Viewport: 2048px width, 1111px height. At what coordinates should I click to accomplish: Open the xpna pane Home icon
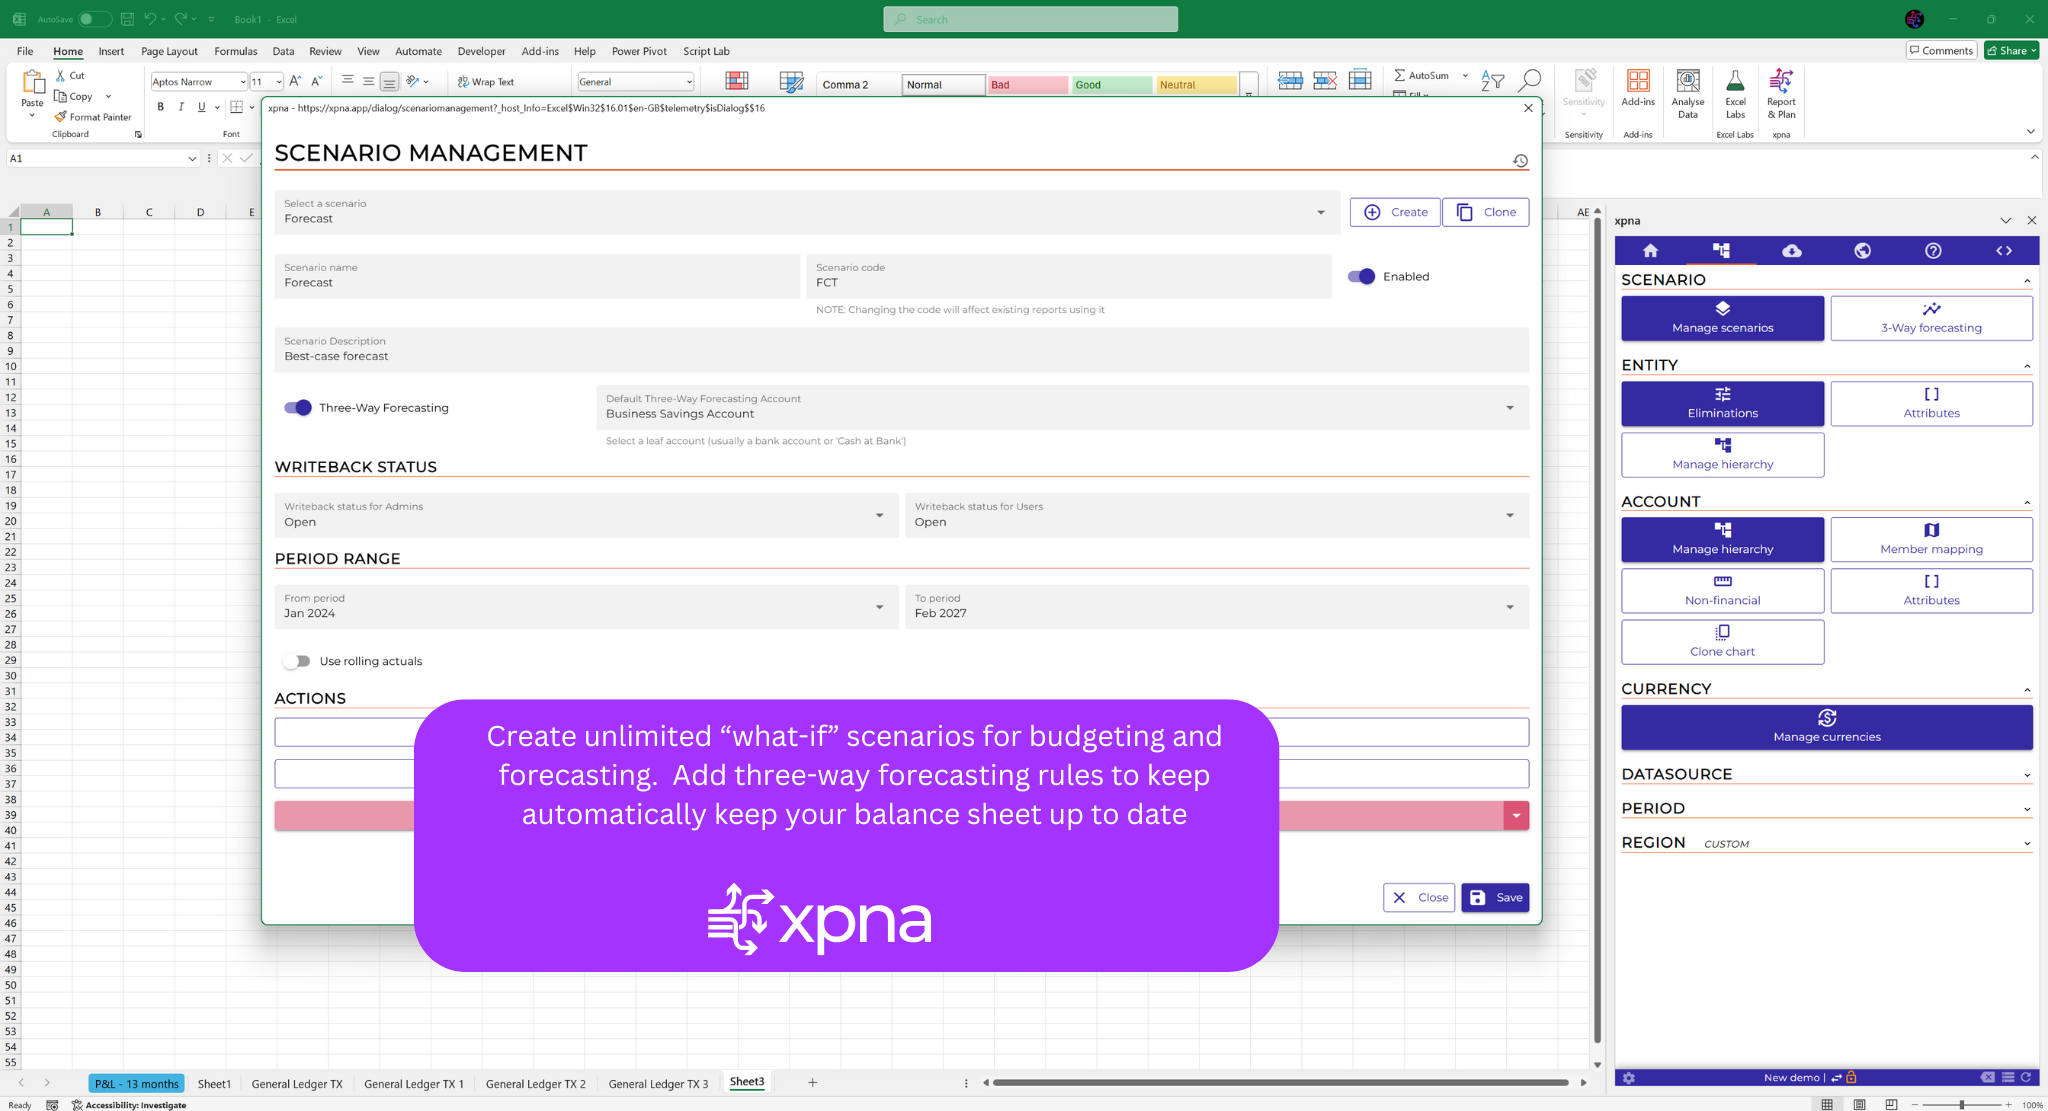1650,251
